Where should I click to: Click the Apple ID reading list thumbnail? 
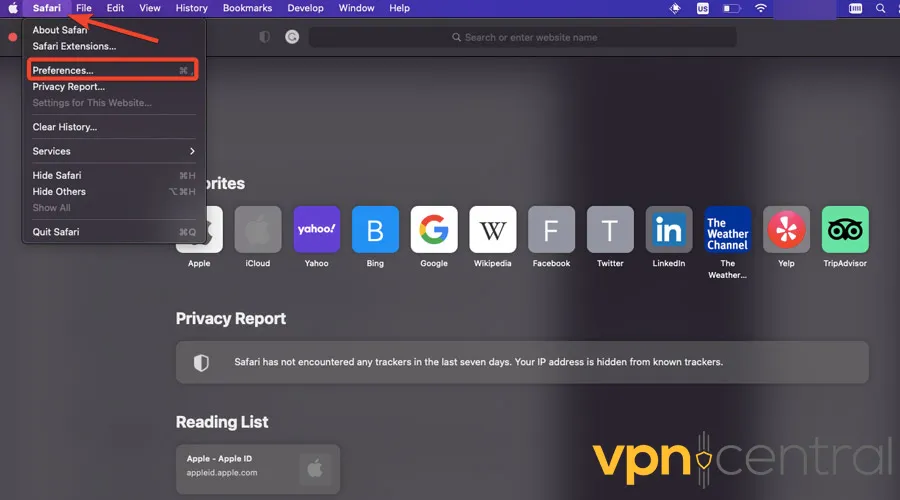tap(315, 469)
